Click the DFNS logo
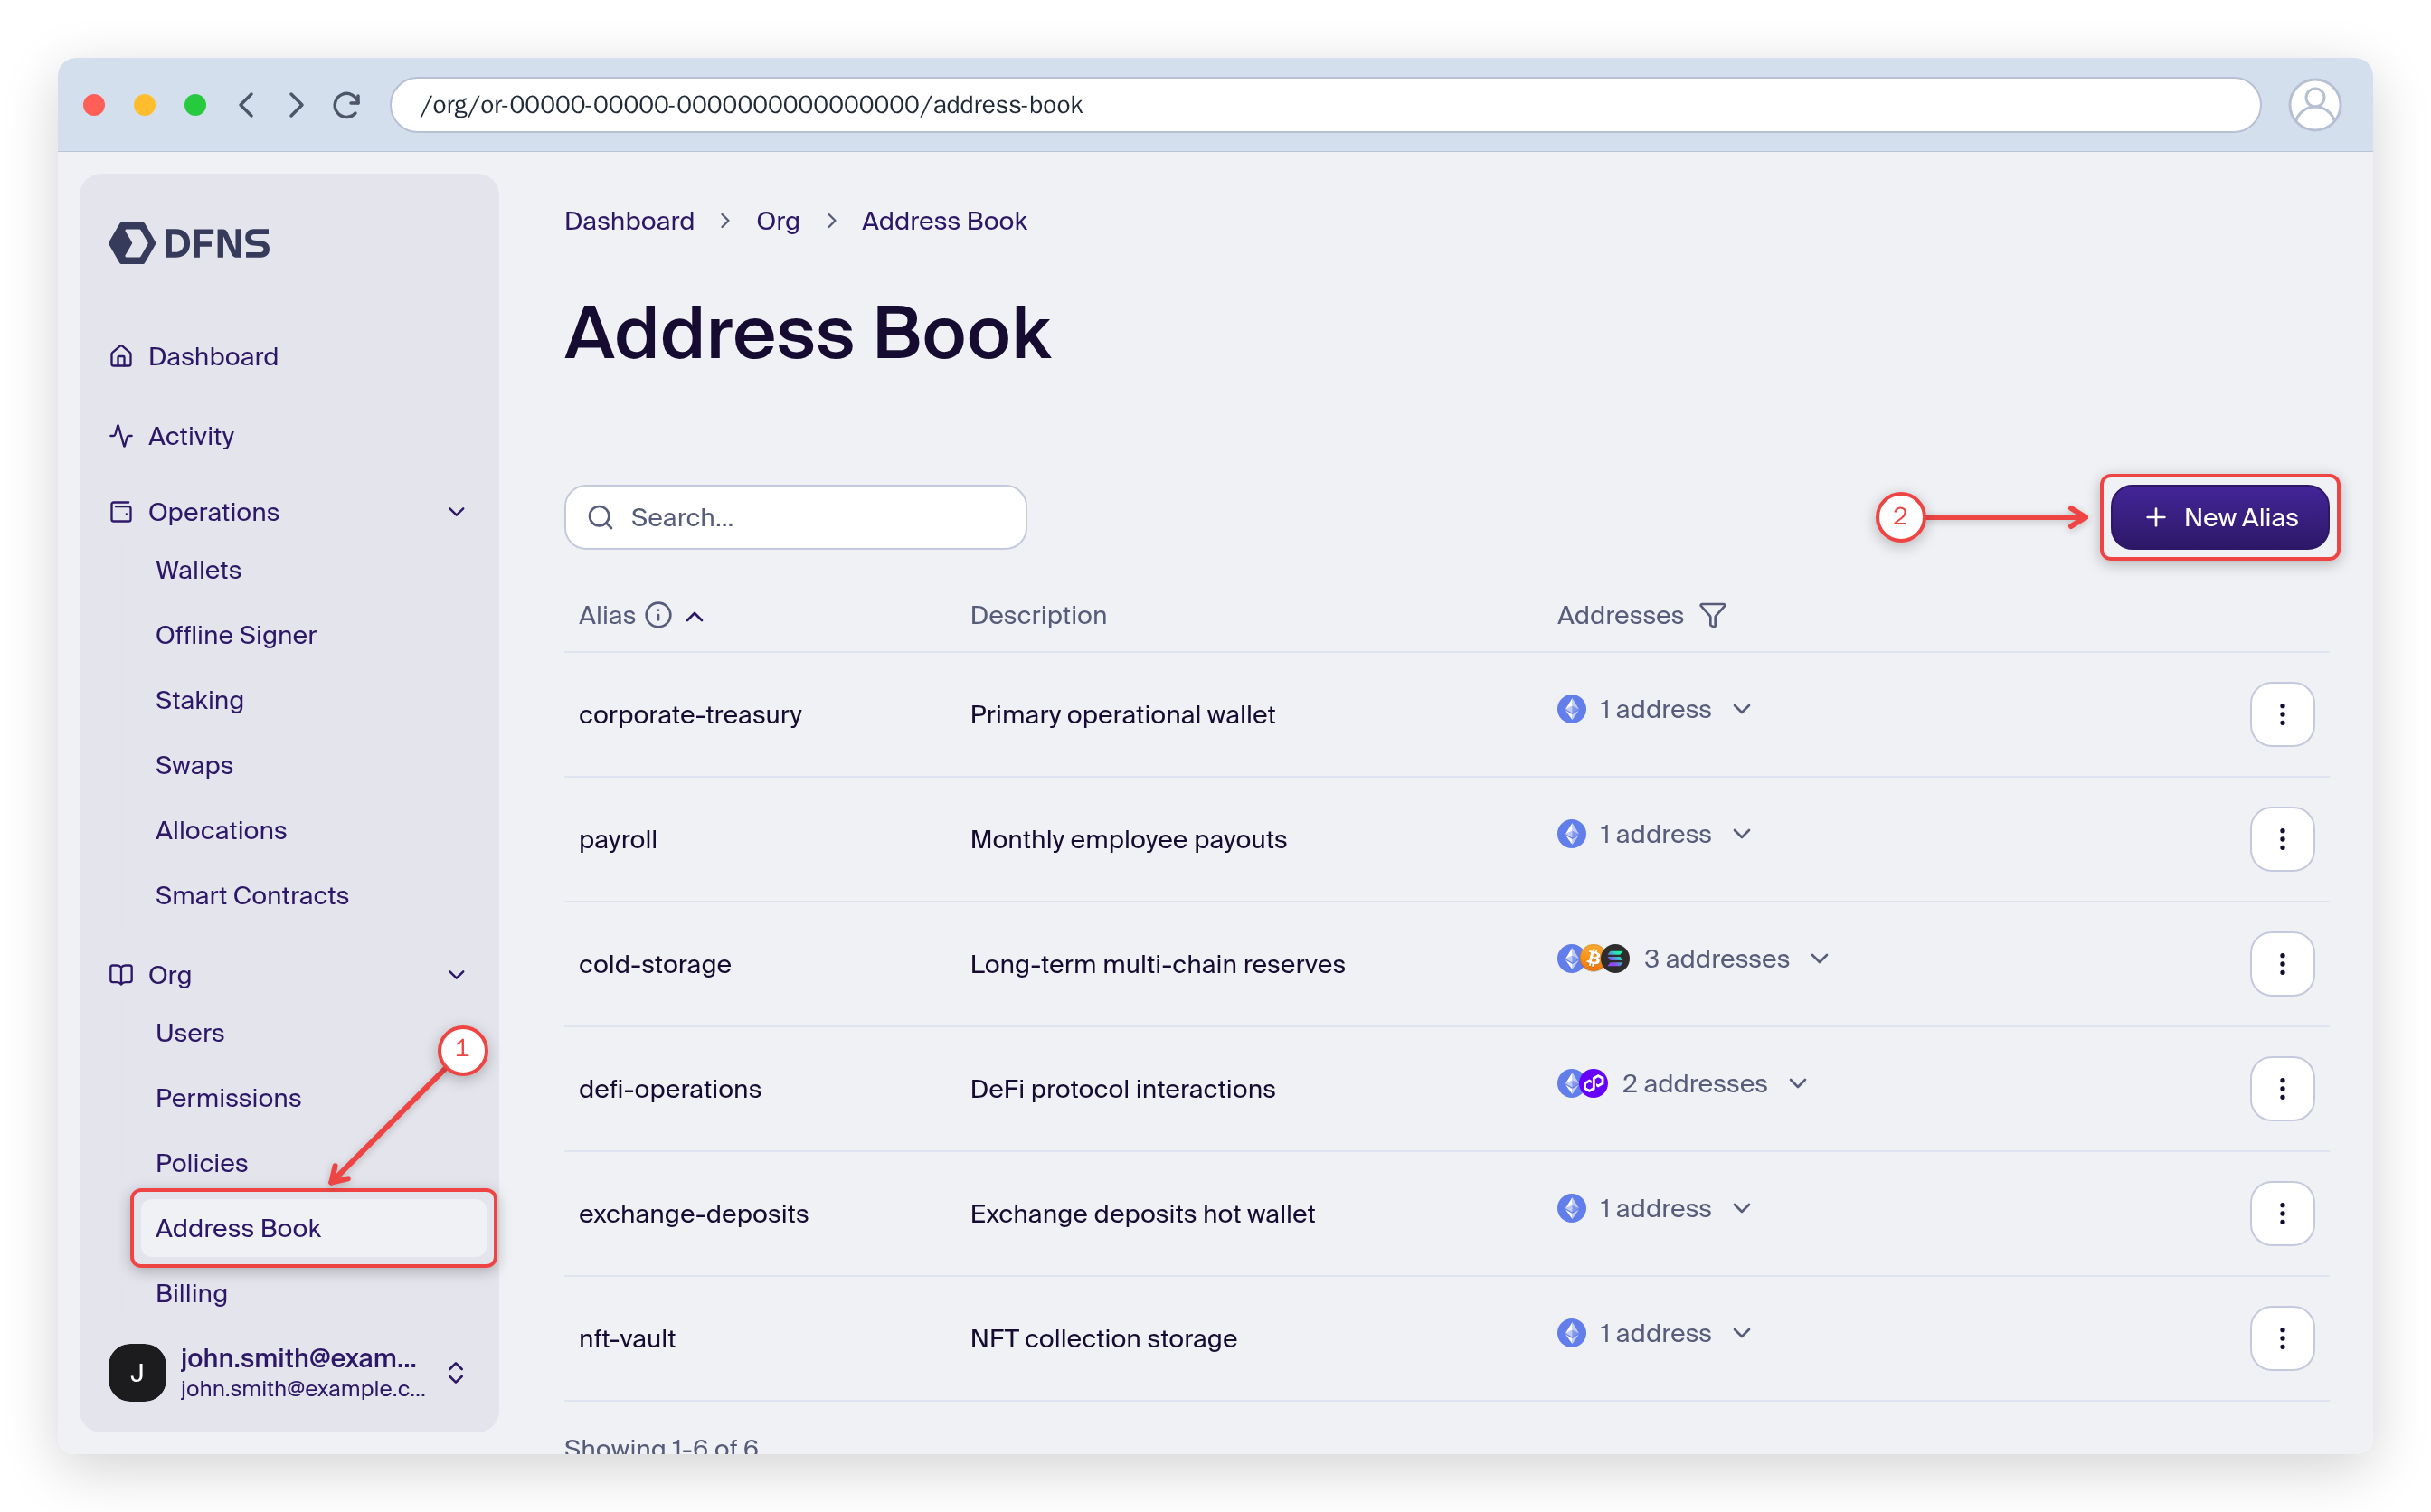Image resolution: width=2431 pixels, height=1512 pixels. pos(189,243)
